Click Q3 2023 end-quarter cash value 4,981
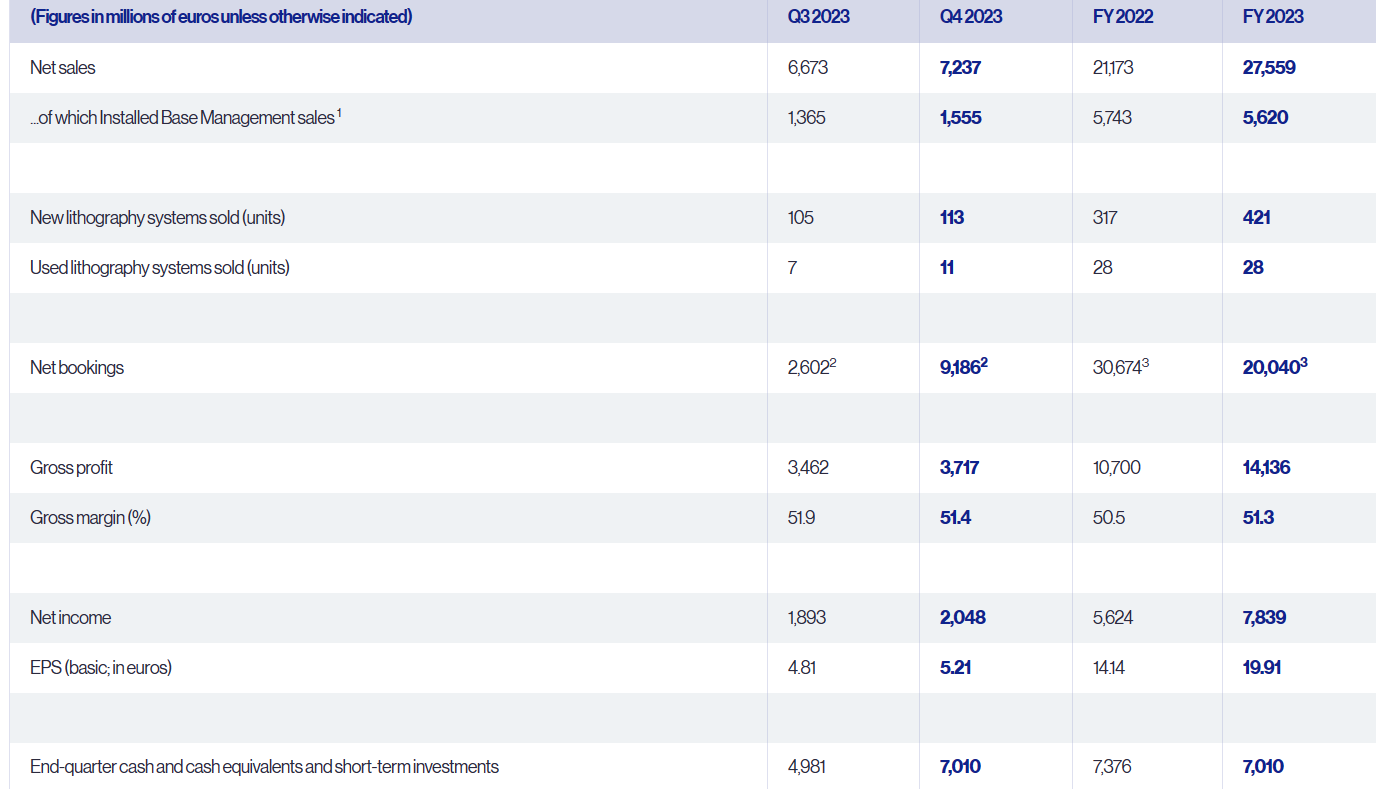The image size is (1376, 789). click(807, 767)
